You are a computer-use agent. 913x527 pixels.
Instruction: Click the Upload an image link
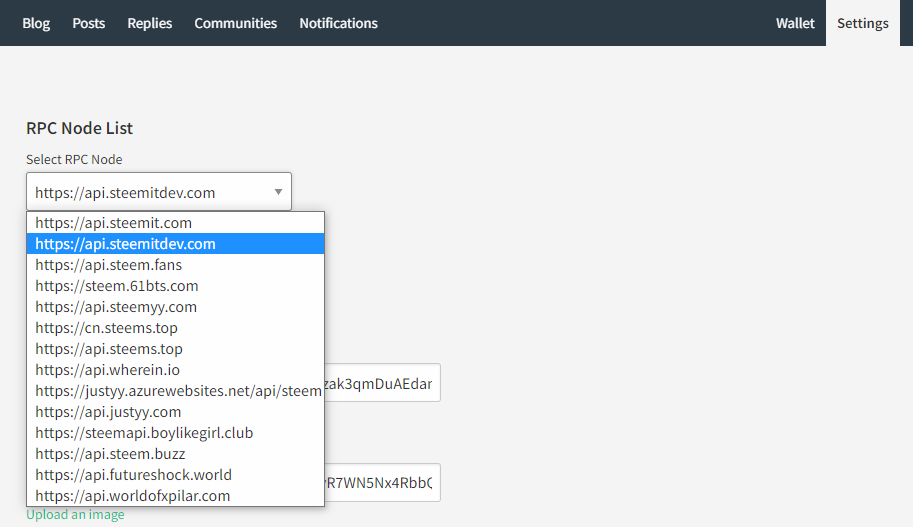pos(75,515)
